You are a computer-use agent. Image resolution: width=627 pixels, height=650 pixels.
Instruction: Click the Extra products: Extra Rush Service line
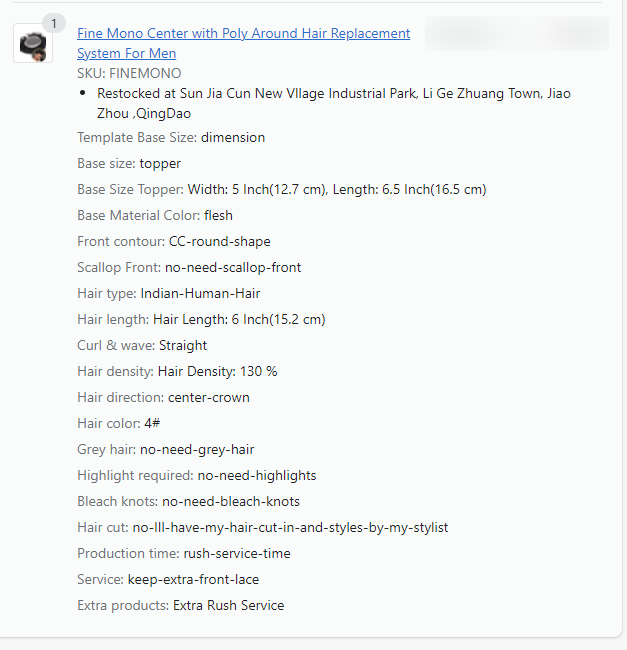[x=180, y=605]
